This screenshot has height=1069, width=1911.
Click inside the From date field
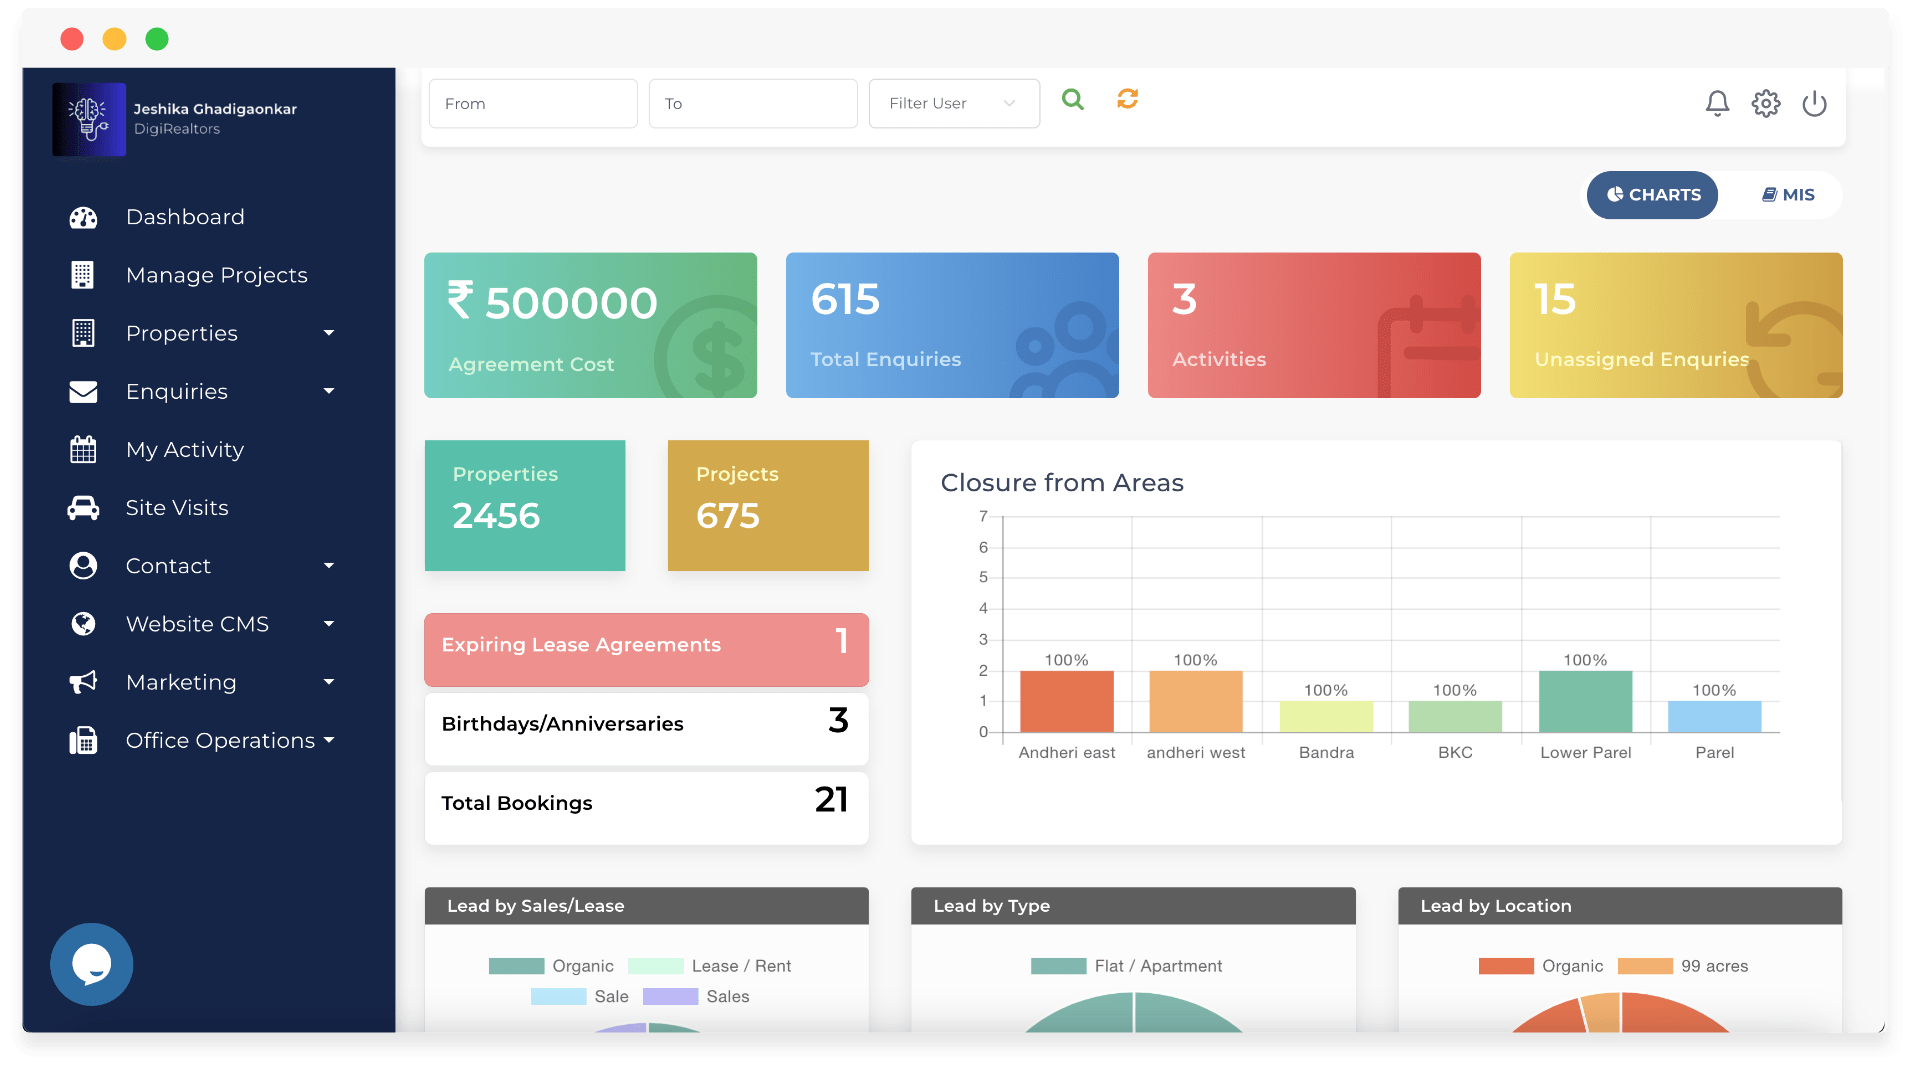tap(533, 103)
